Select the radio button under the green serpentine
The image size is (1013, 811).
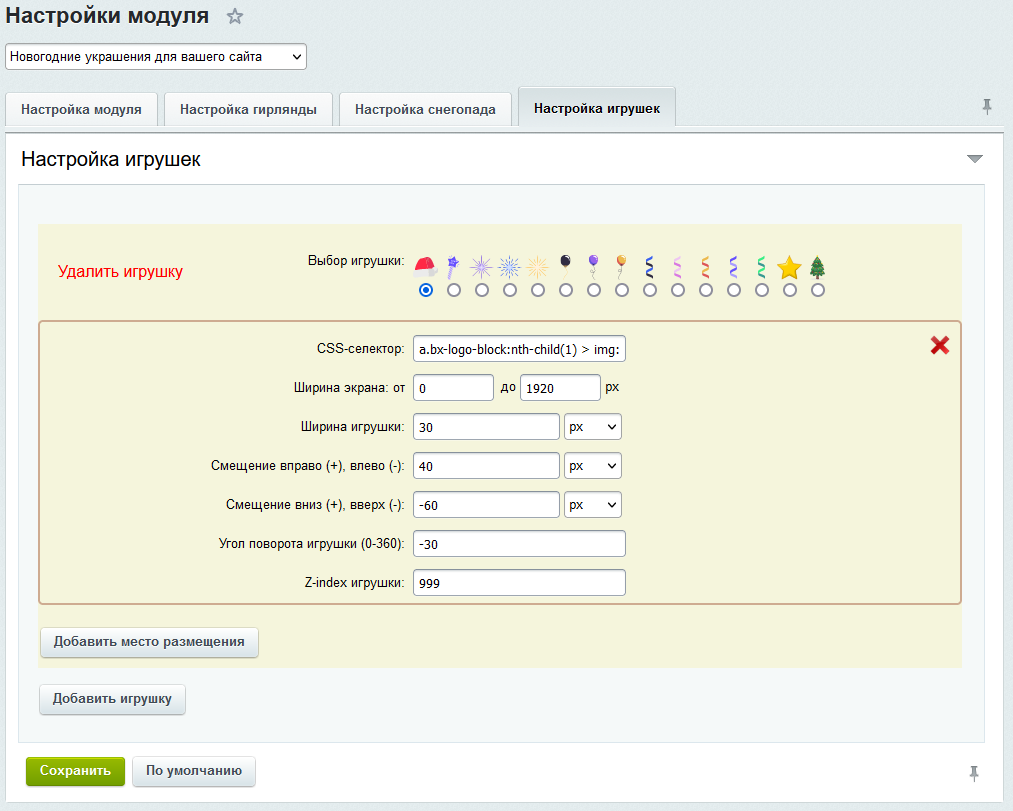(762, 290)
